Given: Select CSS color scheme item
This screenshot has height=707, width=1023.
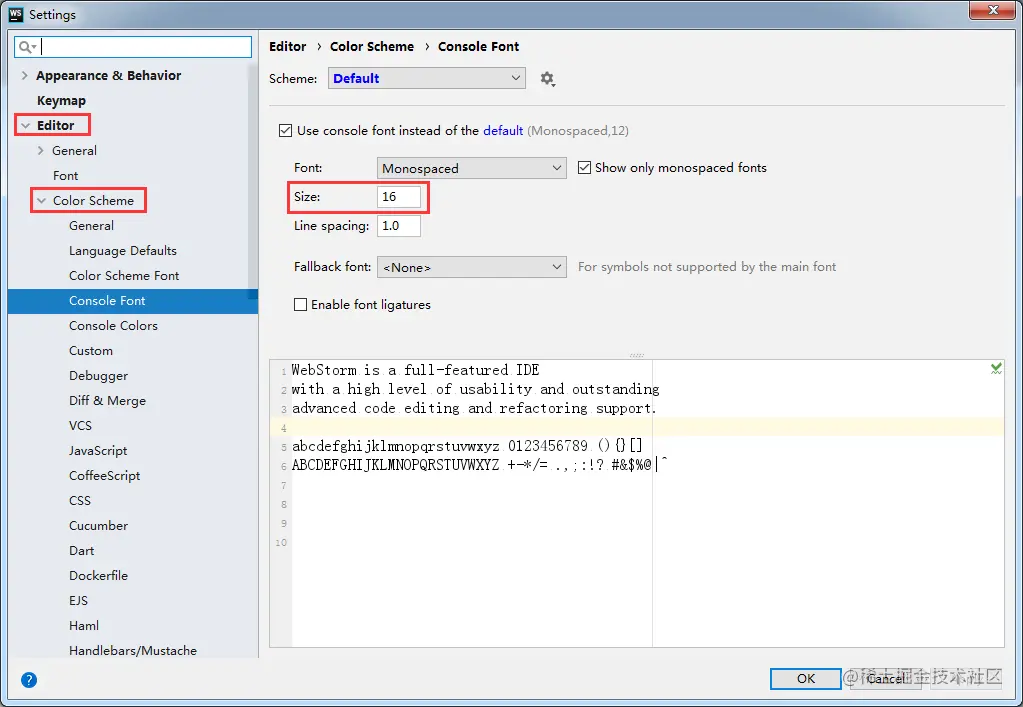Looking at the screenshot, I should point(80,501).
